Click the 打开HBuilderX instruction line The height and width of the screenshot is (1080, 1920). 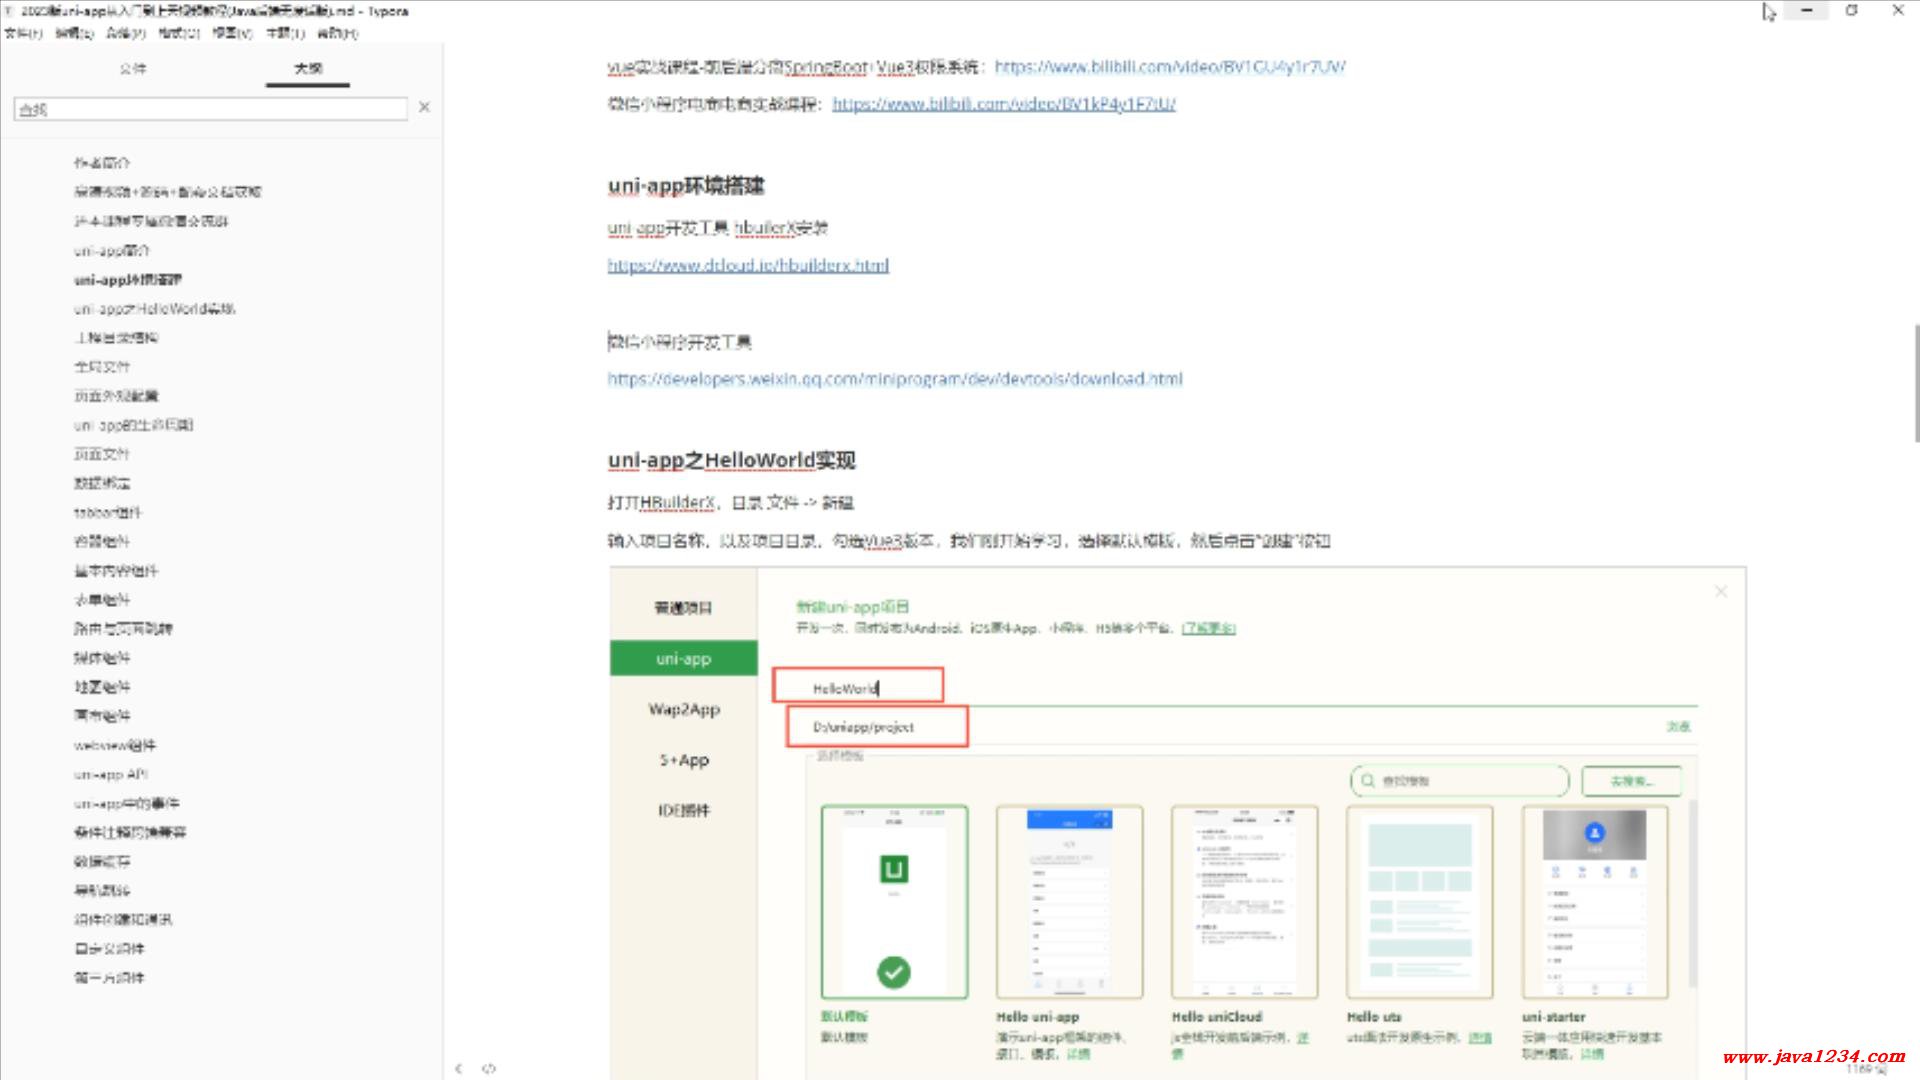(x=731, y=502)
